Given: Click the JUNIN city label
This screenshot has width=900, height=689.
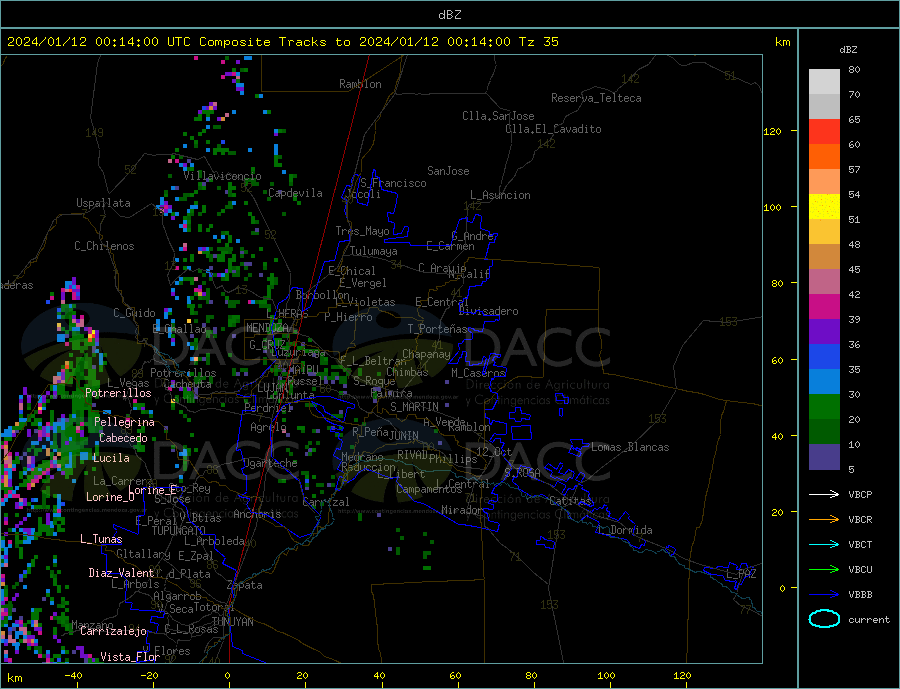Looking at the screenshot, I should [404, 436].
